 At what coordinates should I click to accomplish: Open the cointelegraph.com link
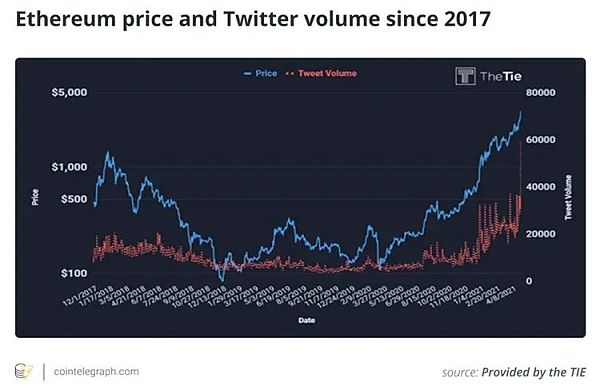pyautogui.click(x=96, y=372)
